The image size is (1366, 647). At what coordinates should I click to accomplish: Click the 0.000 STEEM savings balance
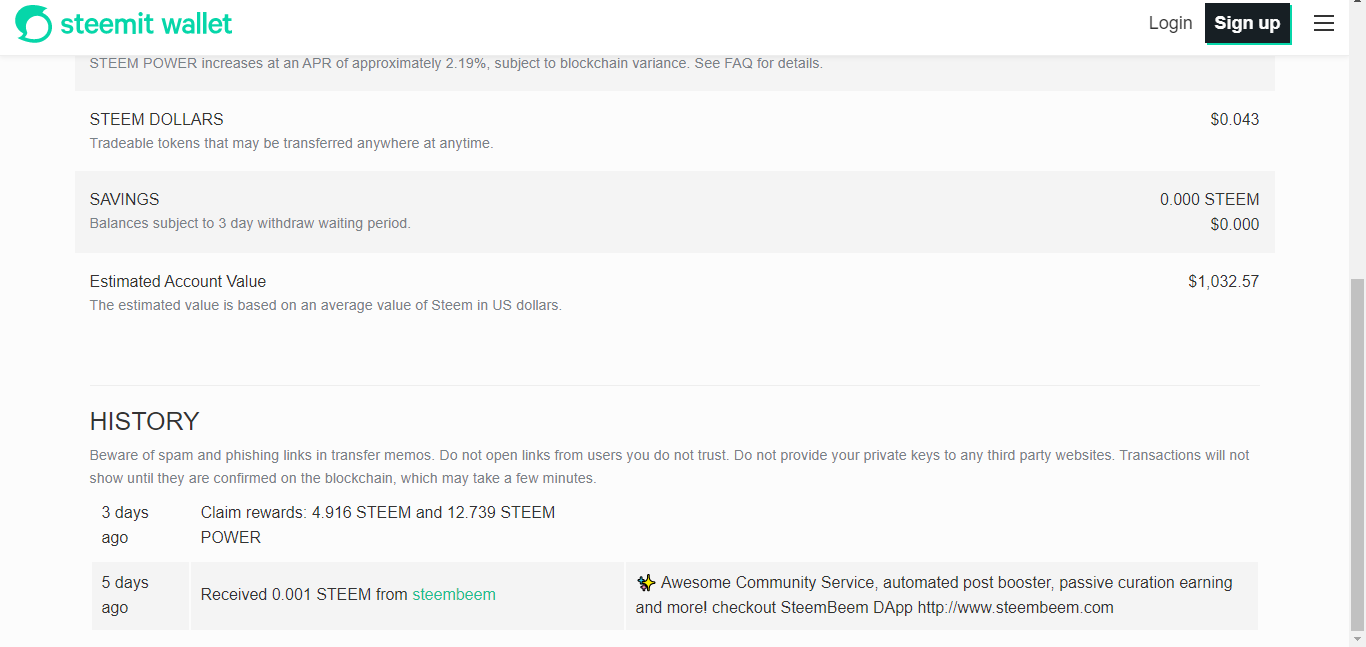coord(1209,199)
